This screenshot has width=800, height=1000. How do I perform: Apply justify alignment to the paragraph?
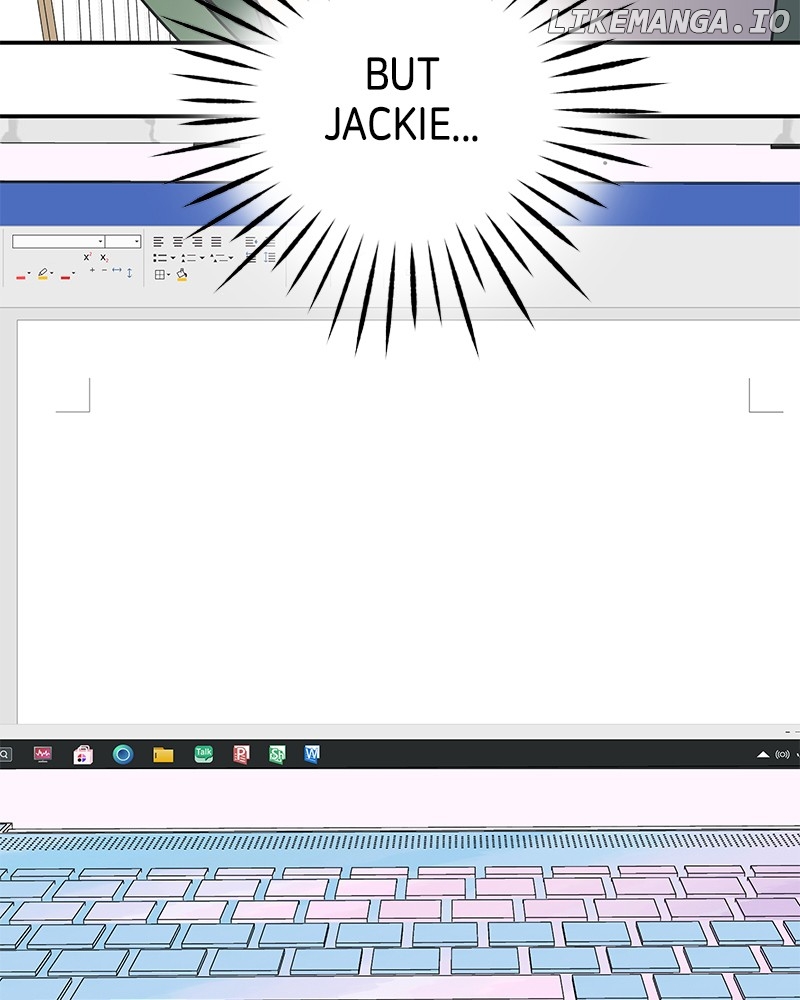[x=216, y=242]
